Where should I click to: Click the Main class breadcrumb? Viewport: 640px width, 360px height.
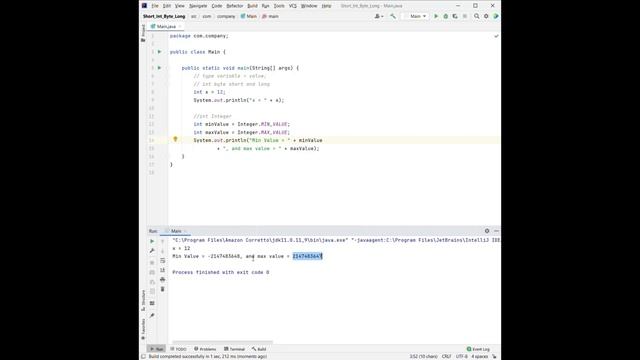(249, 16)
